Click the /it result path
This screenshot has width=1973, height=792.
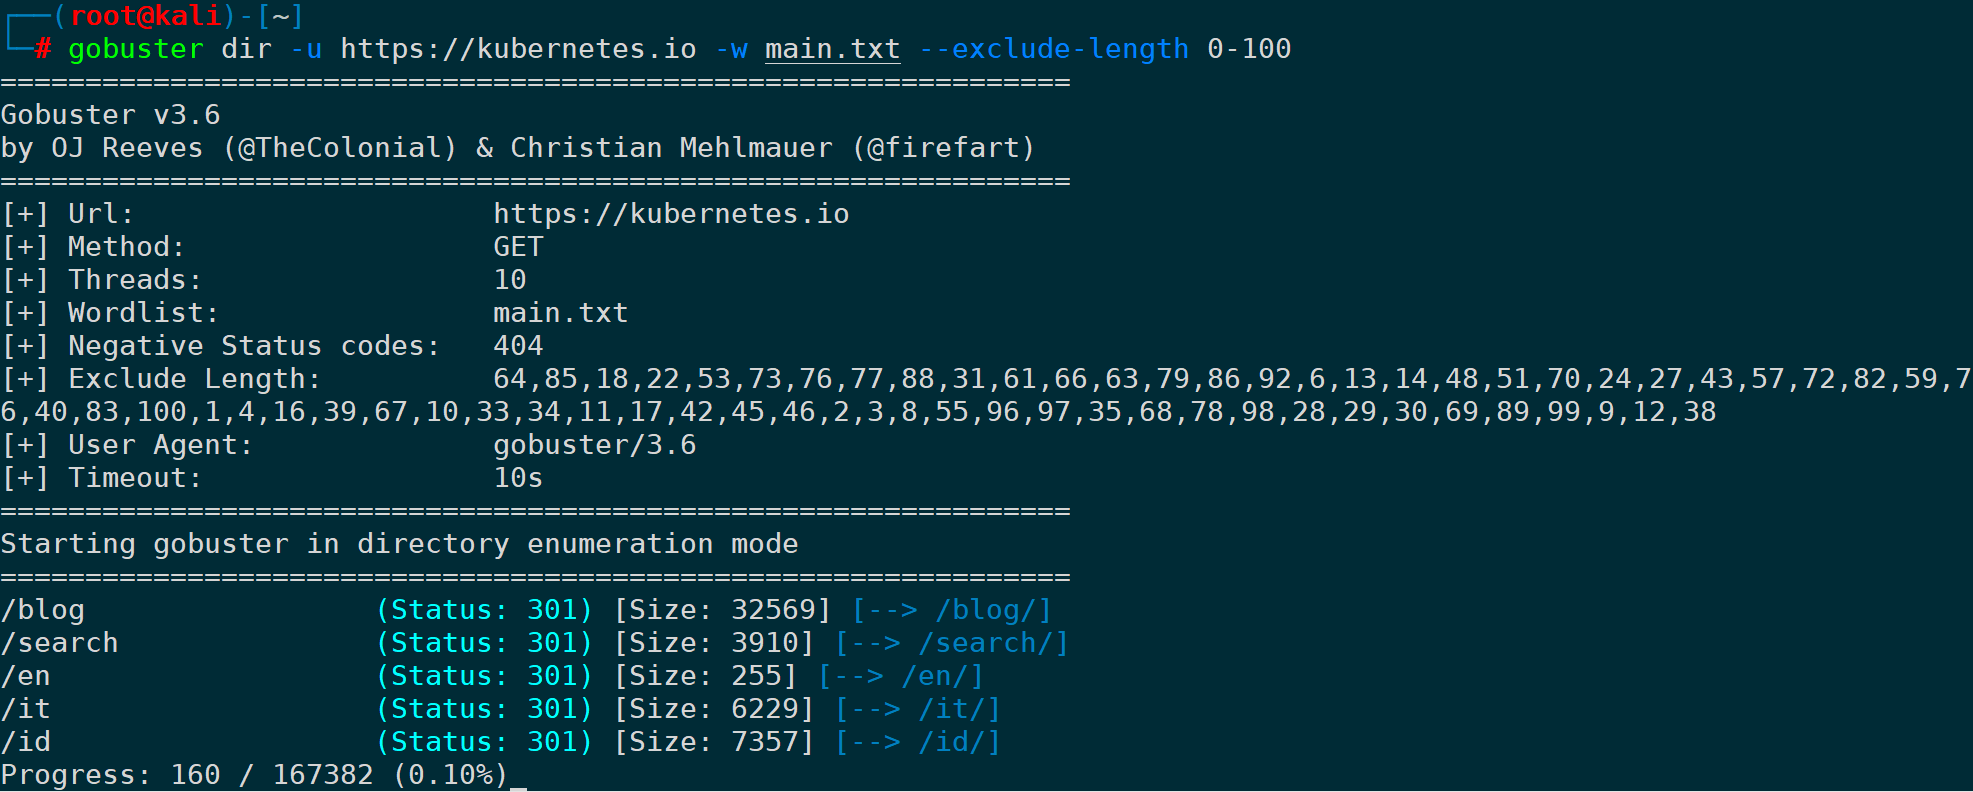point(26,709)
